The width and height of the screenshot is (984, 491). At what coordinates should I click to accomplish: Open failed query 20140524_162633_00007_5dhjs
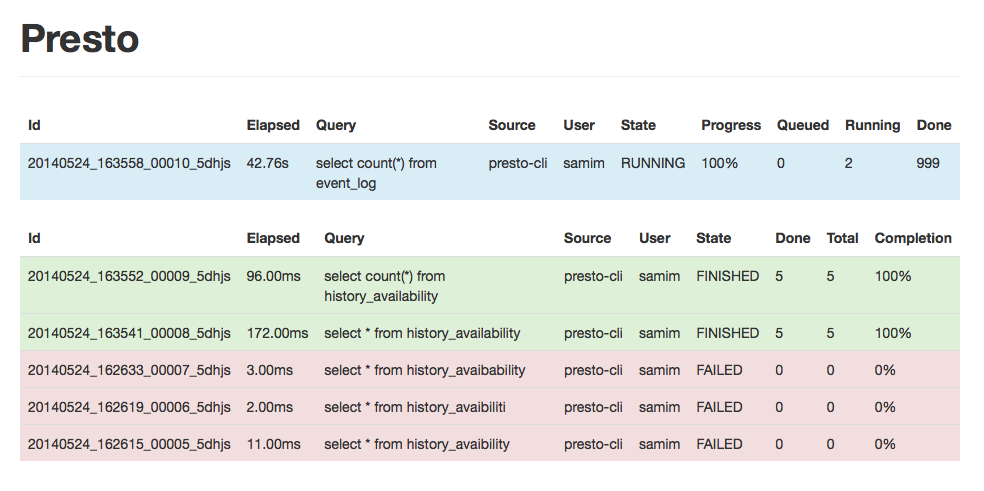[x=129, y=370]
